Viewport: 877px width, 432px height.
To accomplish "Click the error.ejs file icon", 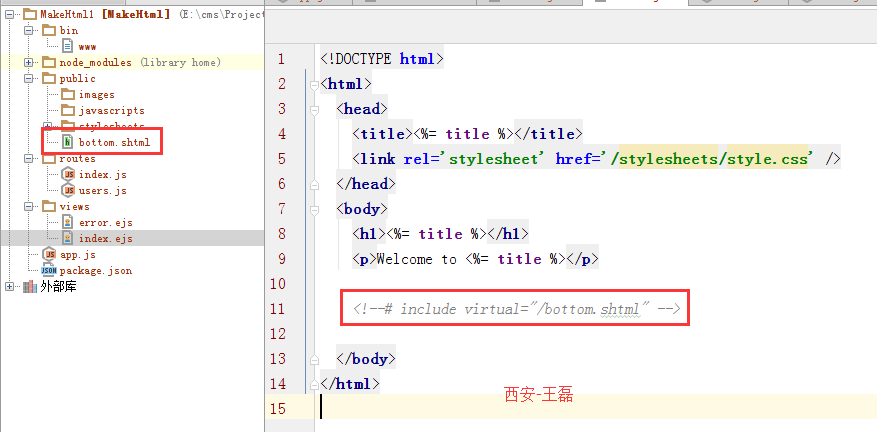I will (x=68, y=222).
